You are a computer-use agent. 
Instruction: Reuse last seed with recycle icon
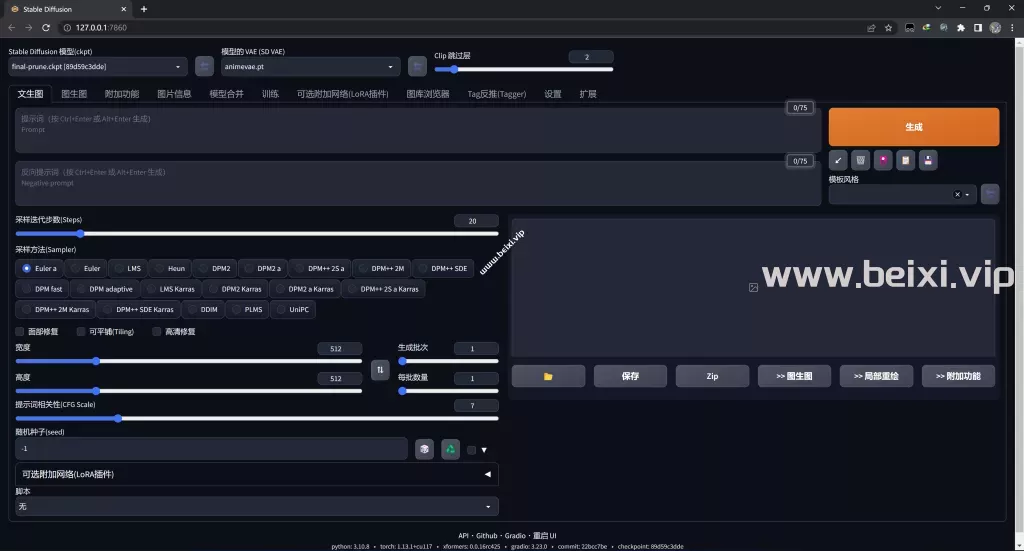451,449
